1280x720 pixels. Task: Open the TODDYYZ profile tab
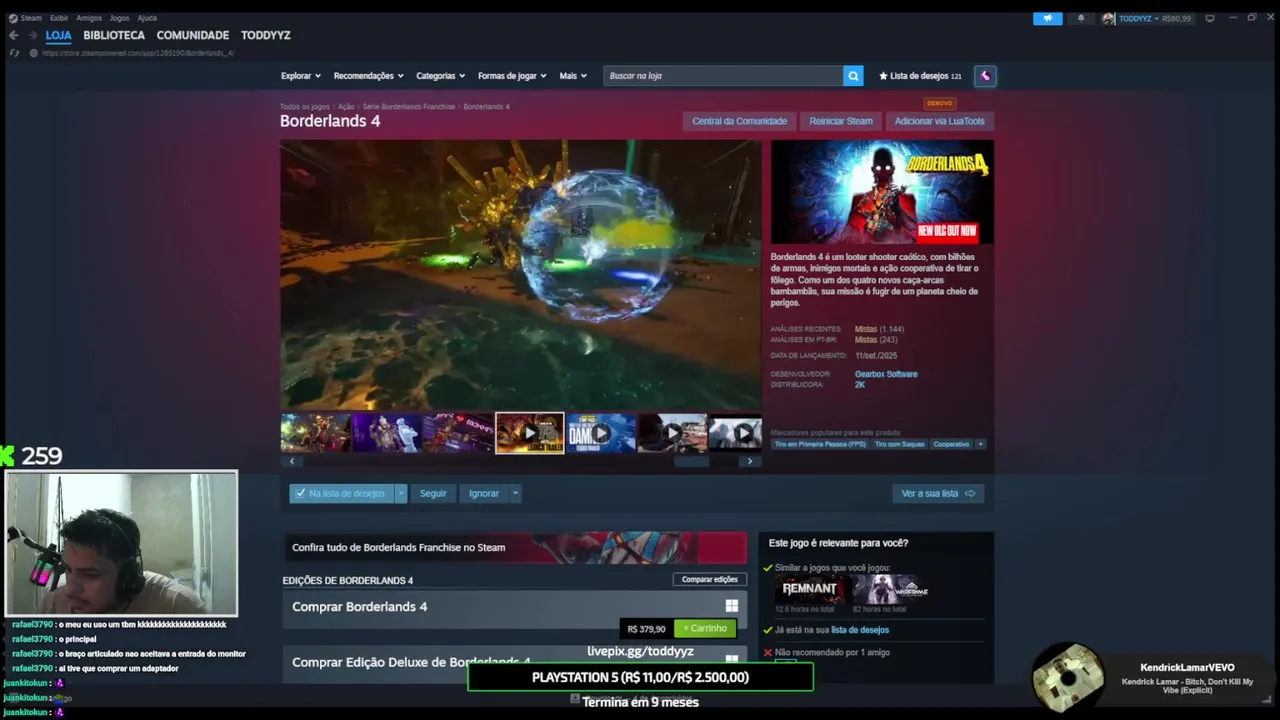tap(265, 35)
